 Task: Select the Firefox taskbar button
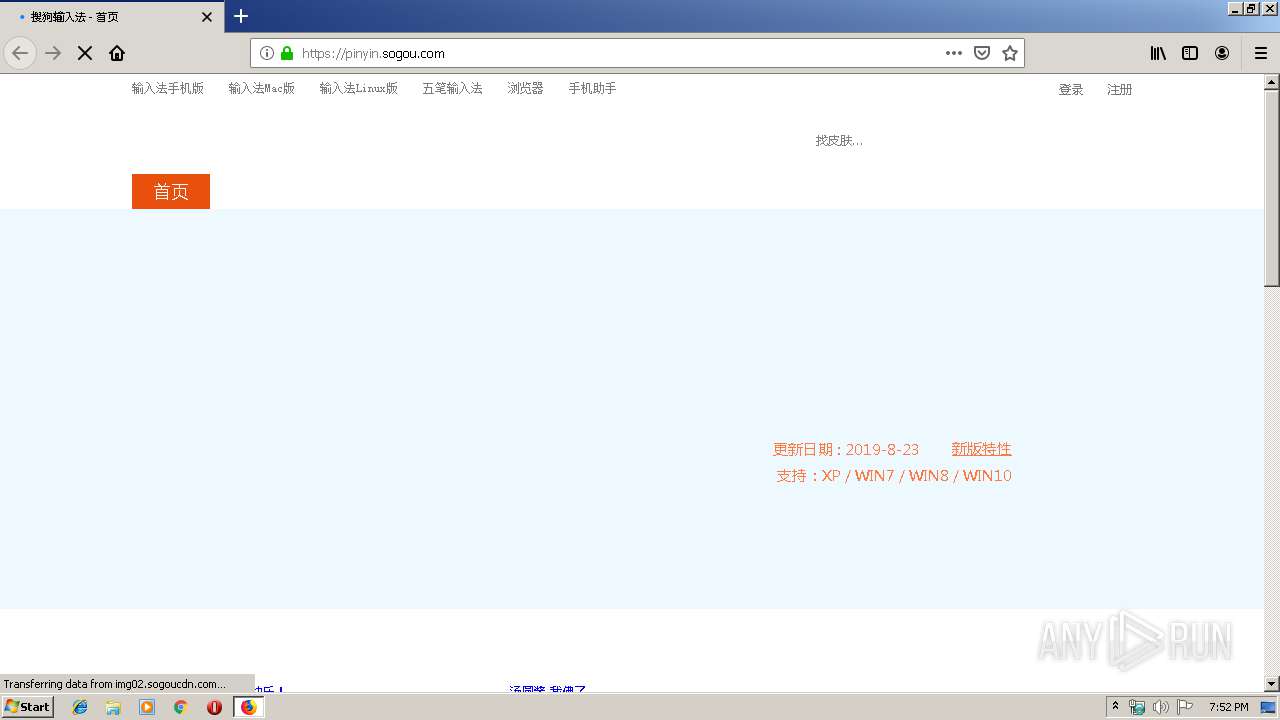click(248, 707)
